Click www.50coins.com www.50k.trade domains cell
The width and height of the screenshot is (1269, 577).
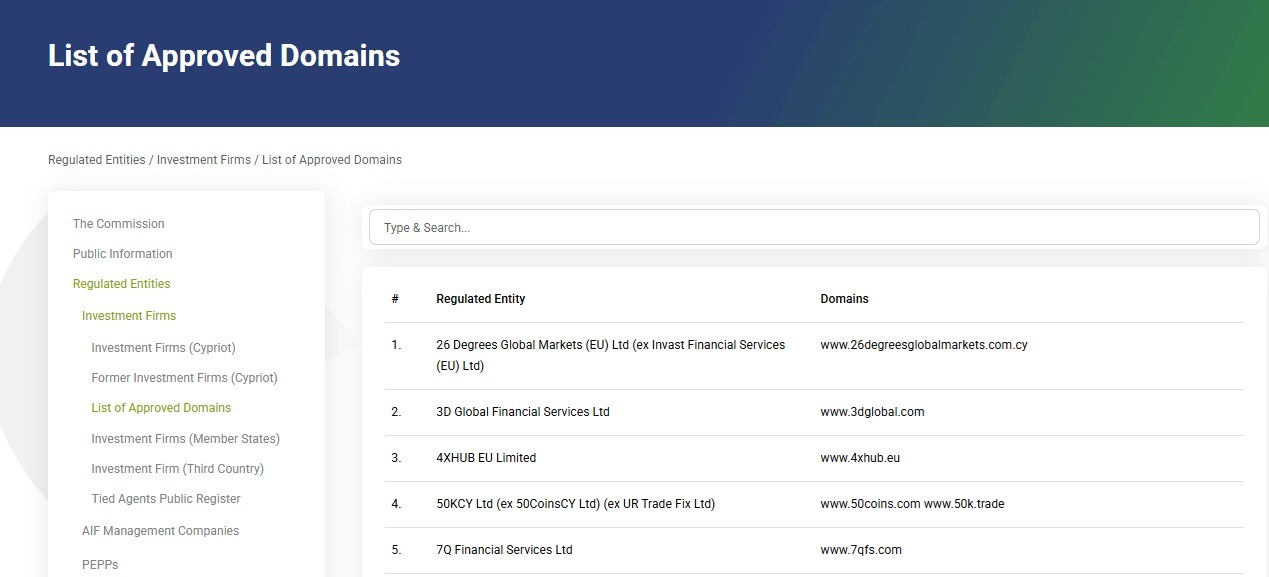point(912,504)
